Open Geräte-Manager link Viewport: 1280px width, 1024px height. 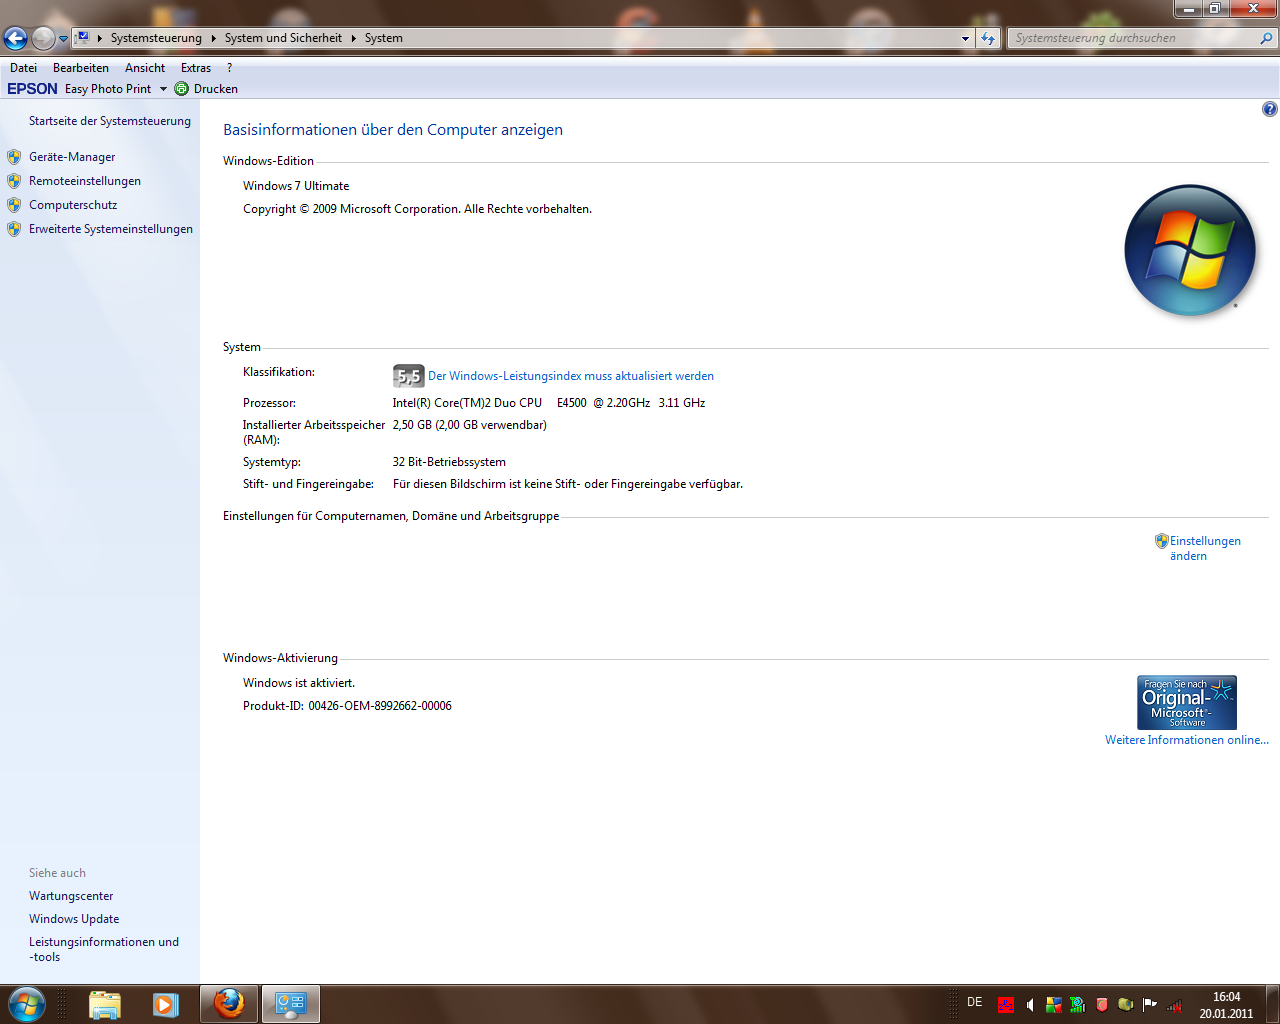[72, 157]
